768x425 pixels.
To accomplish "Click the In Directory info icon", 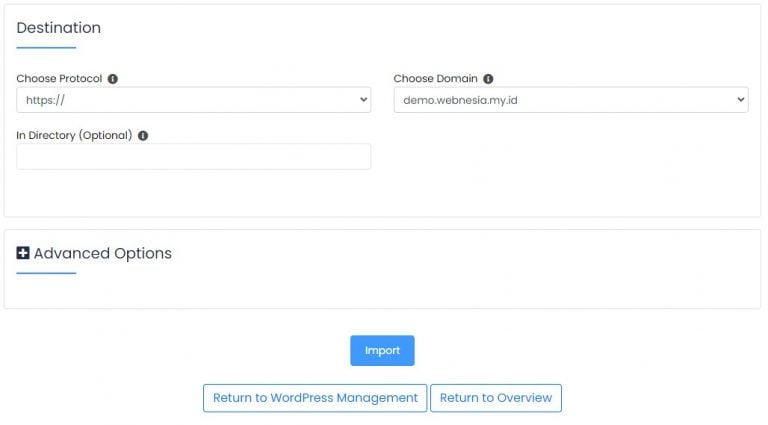I will pyautogui.click(x=143, y=136).
